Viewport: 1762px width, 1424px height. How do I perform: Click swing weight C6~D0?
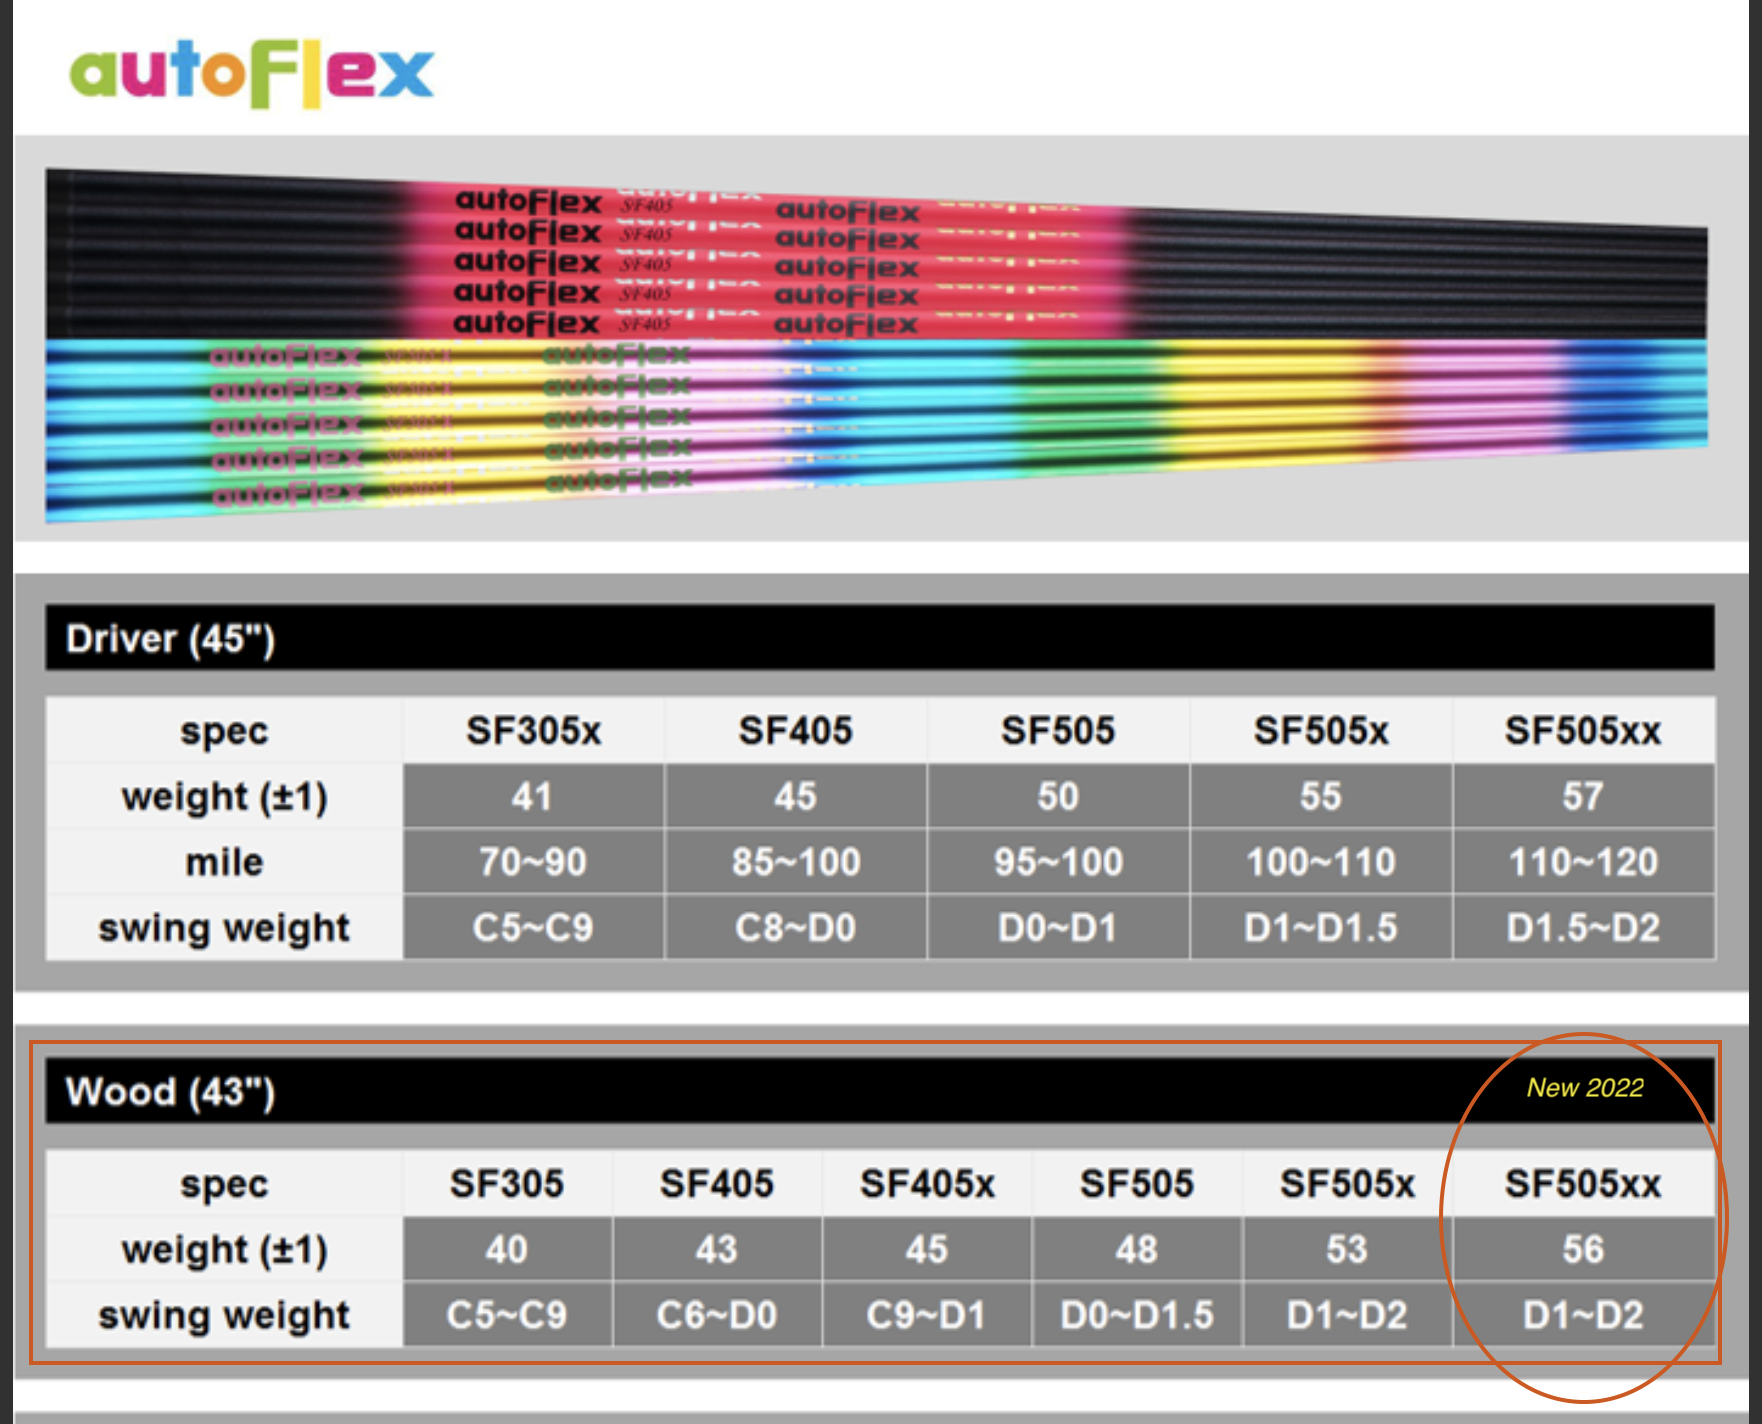pyautogui.click(x=717, y=1315)
